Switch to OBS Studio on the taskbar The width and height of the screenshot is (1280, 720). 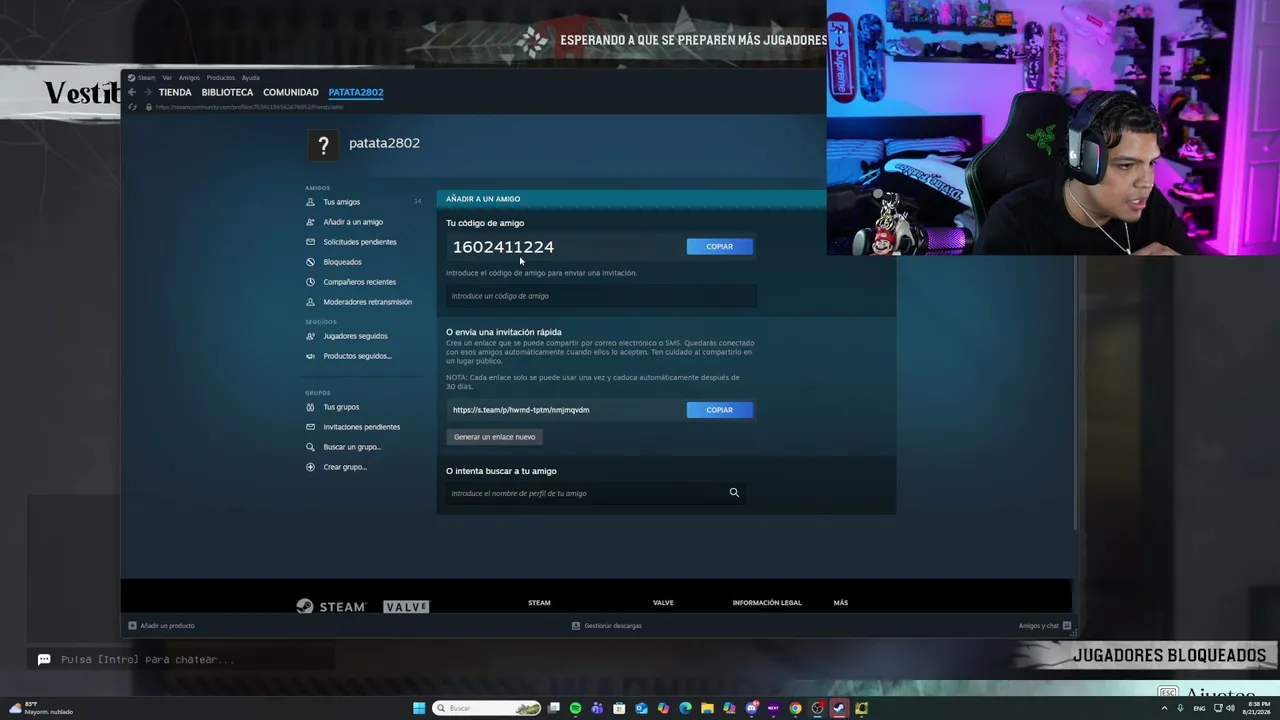point(817,708)
